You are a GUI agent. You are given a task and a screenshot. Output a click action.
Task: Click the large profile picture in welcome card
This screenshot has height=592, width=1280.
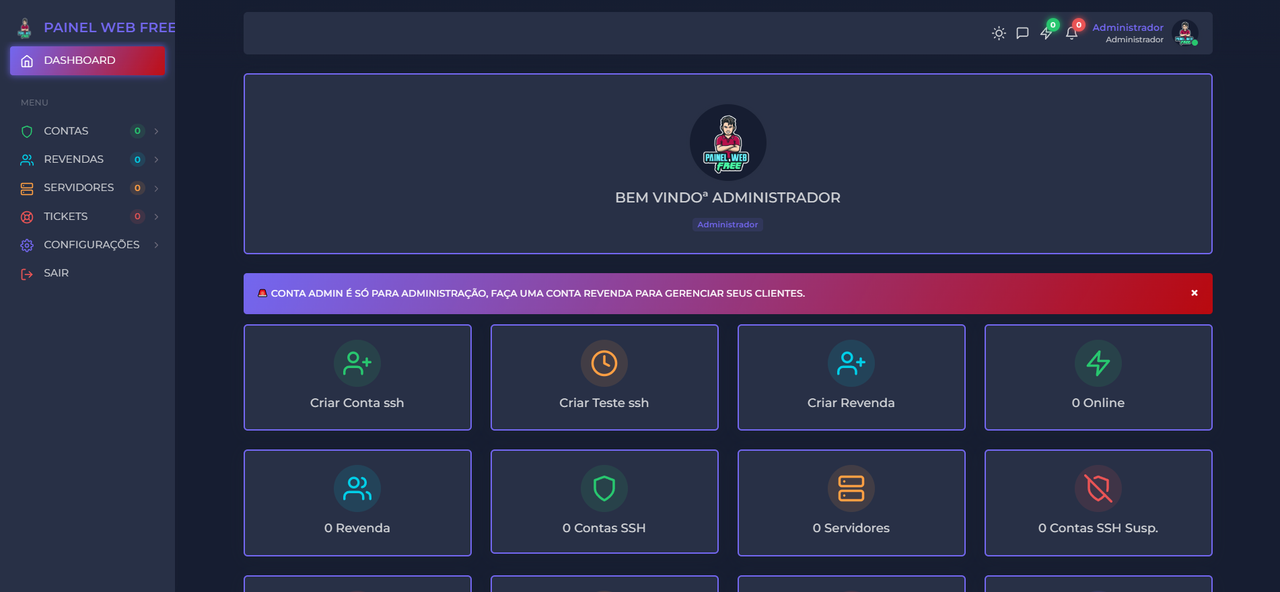pyautogui.click(x=728, y=143)
